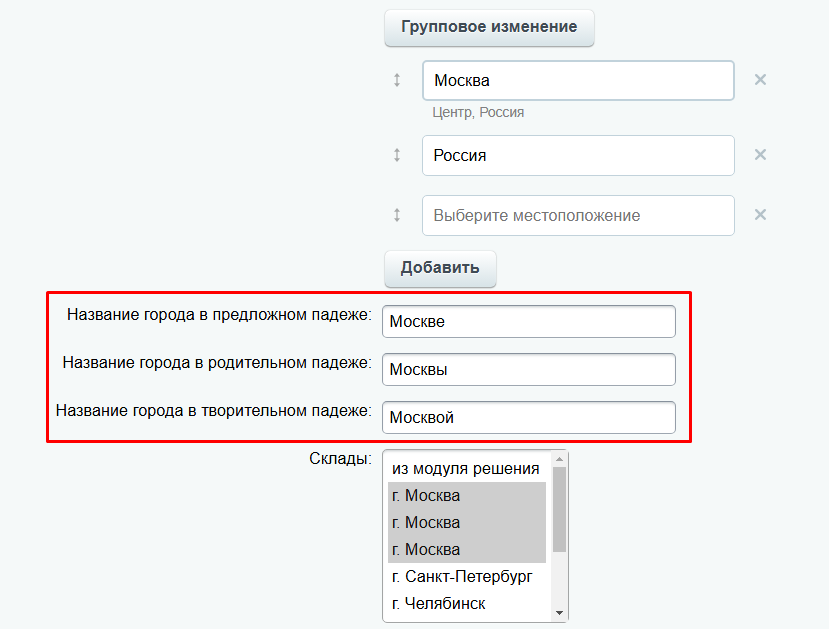The width and height of the screenshot is (829, 629).
Task: Edit instrumental case field containing Москвой
Action: click(529, 418)
